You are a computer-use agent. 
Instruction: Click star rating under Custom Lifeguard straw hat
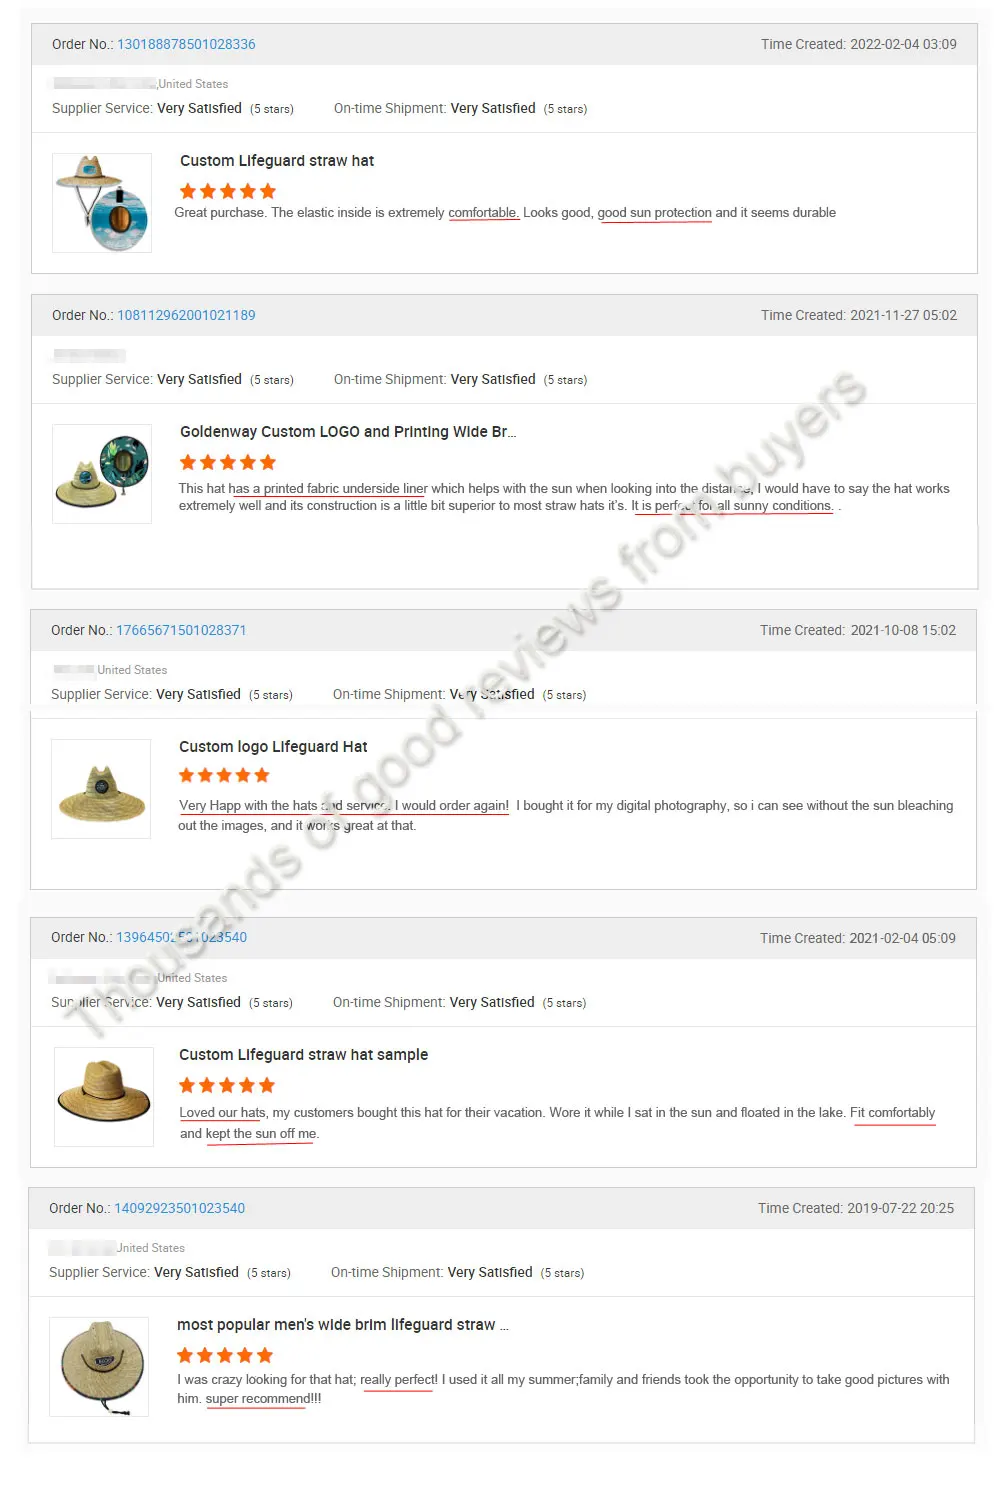228,191
